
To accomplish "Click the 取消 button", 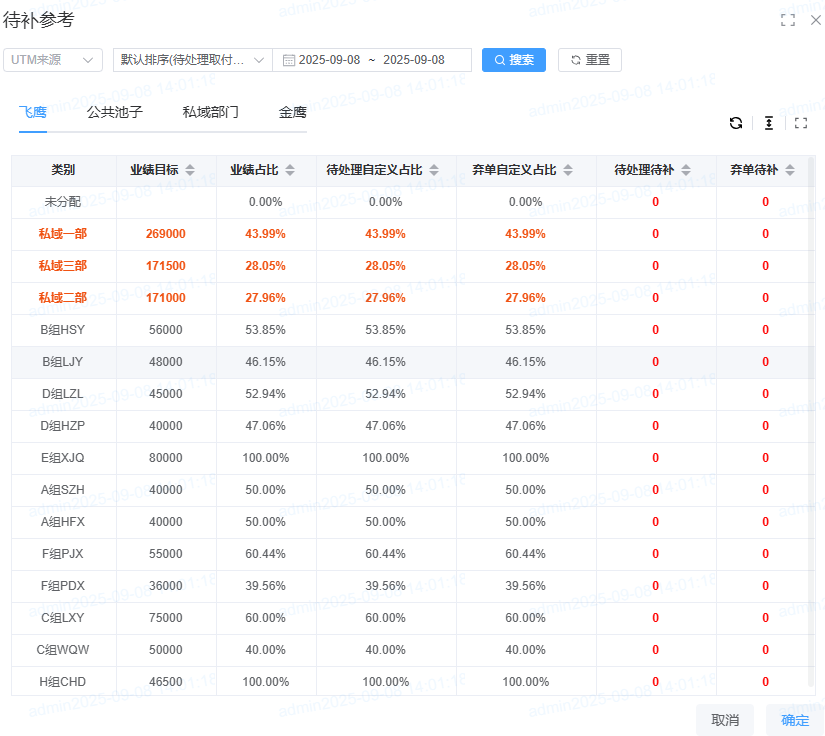I will click(725, 720).
